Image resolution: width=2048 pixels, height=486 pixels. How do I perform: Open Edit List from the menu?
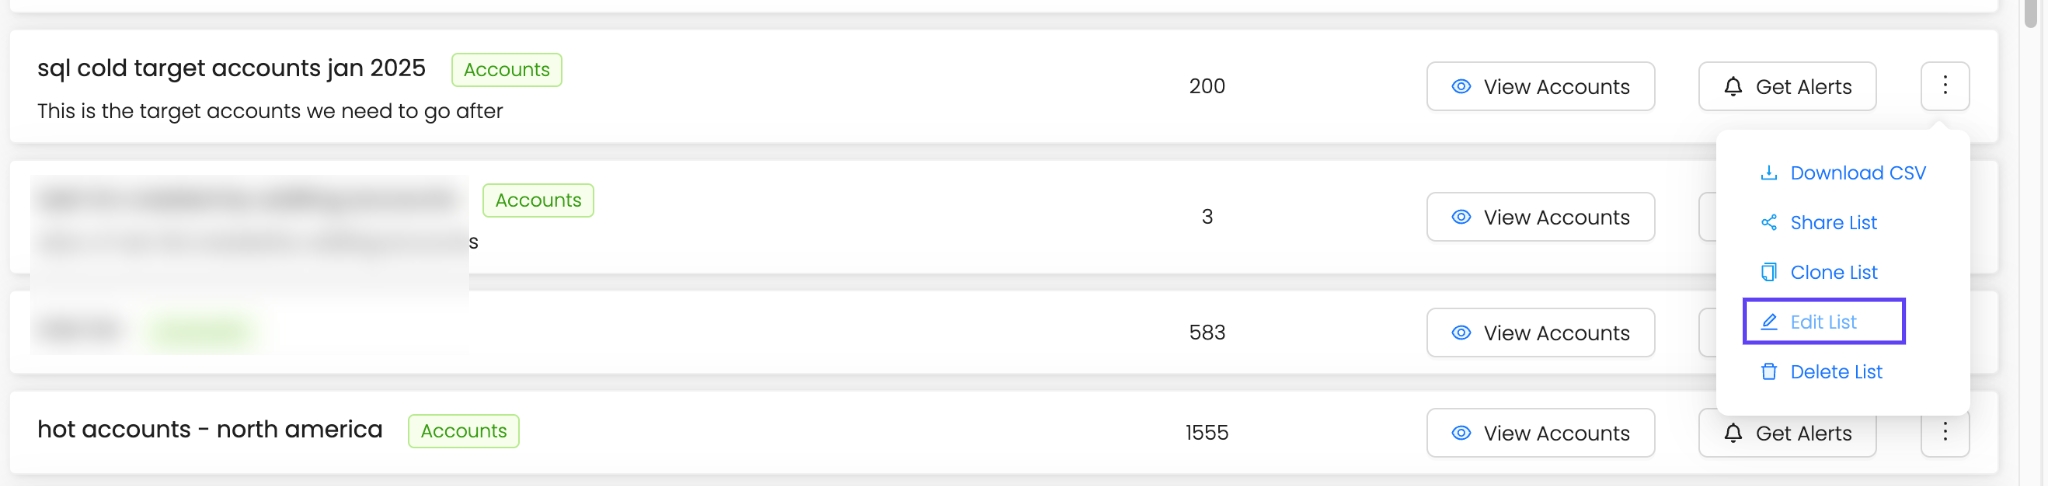coord(1823,322)
